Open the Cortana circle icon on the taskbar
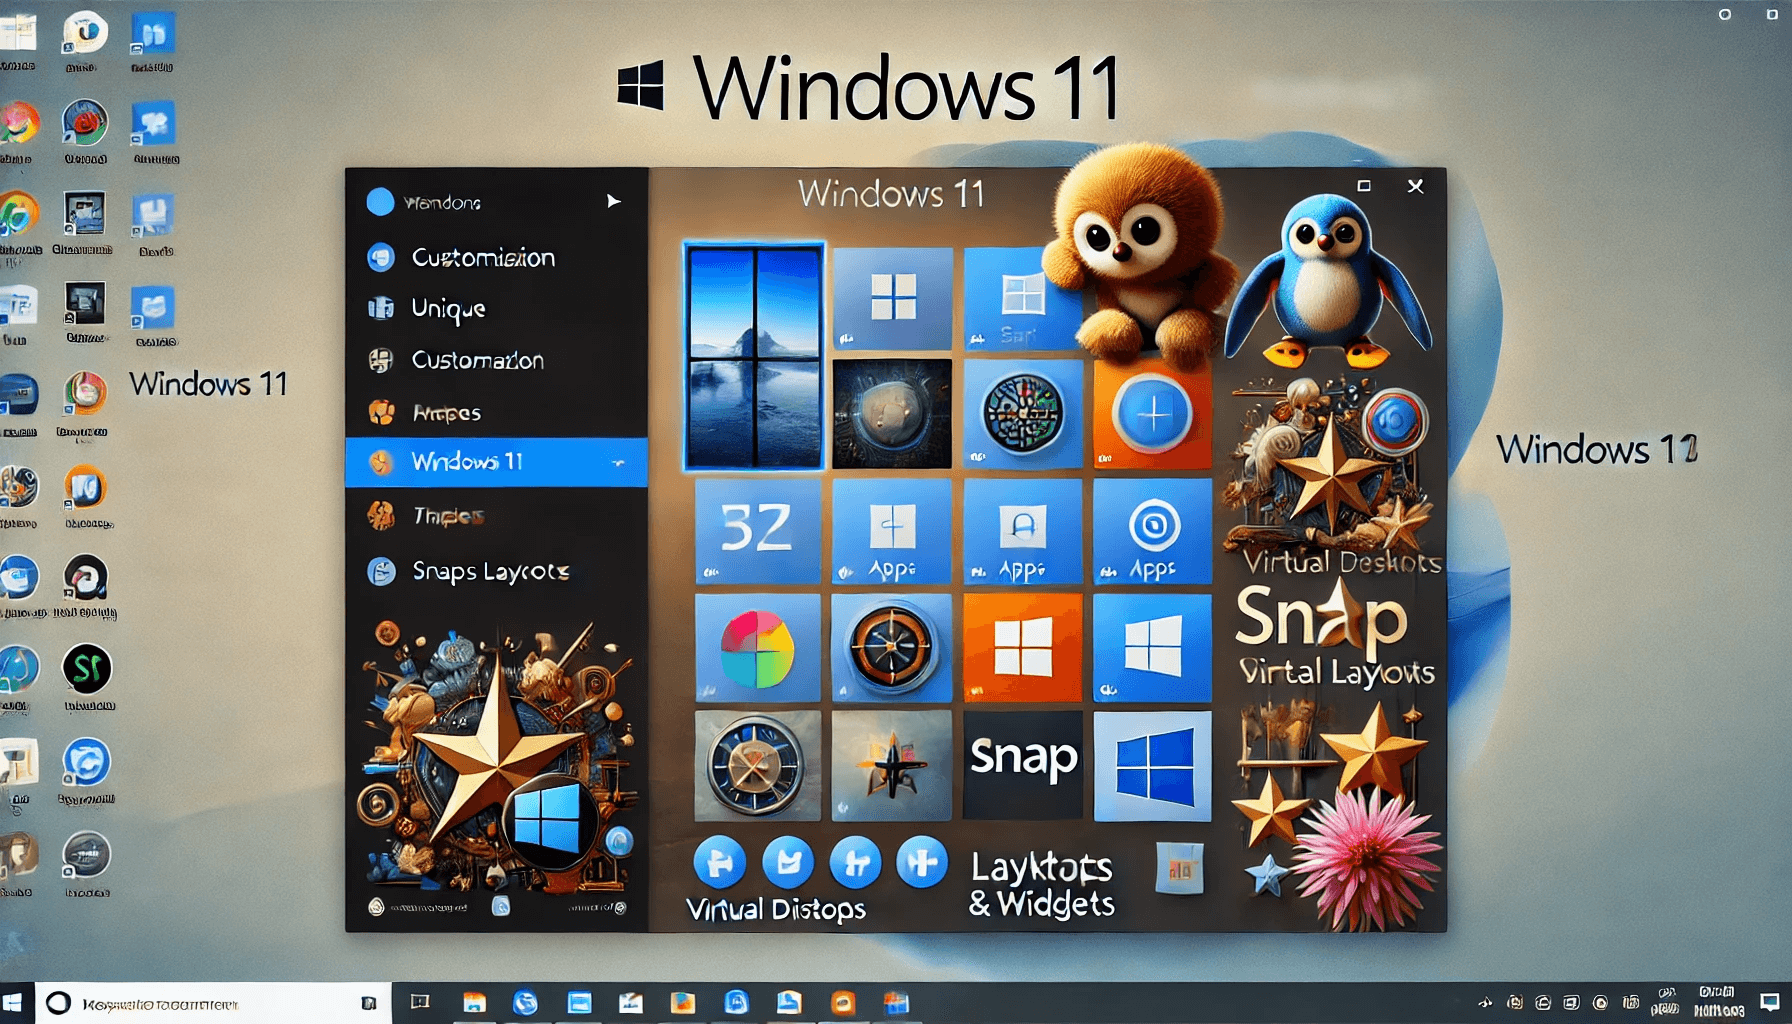 click(58, 1003)
